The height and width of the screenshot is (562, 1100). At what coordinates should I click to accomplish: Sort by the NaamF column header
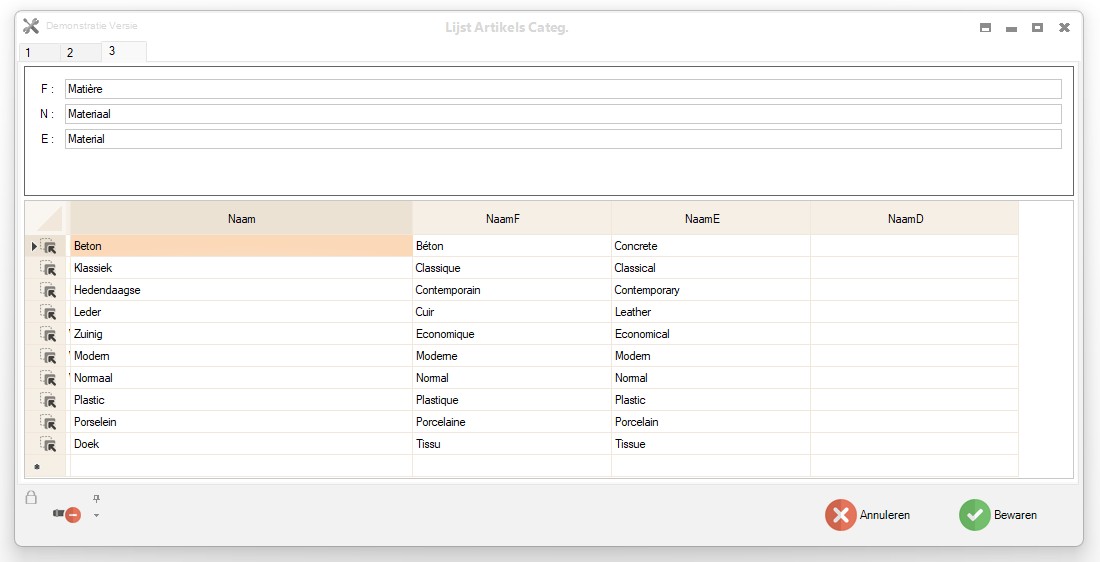point(511,218)
